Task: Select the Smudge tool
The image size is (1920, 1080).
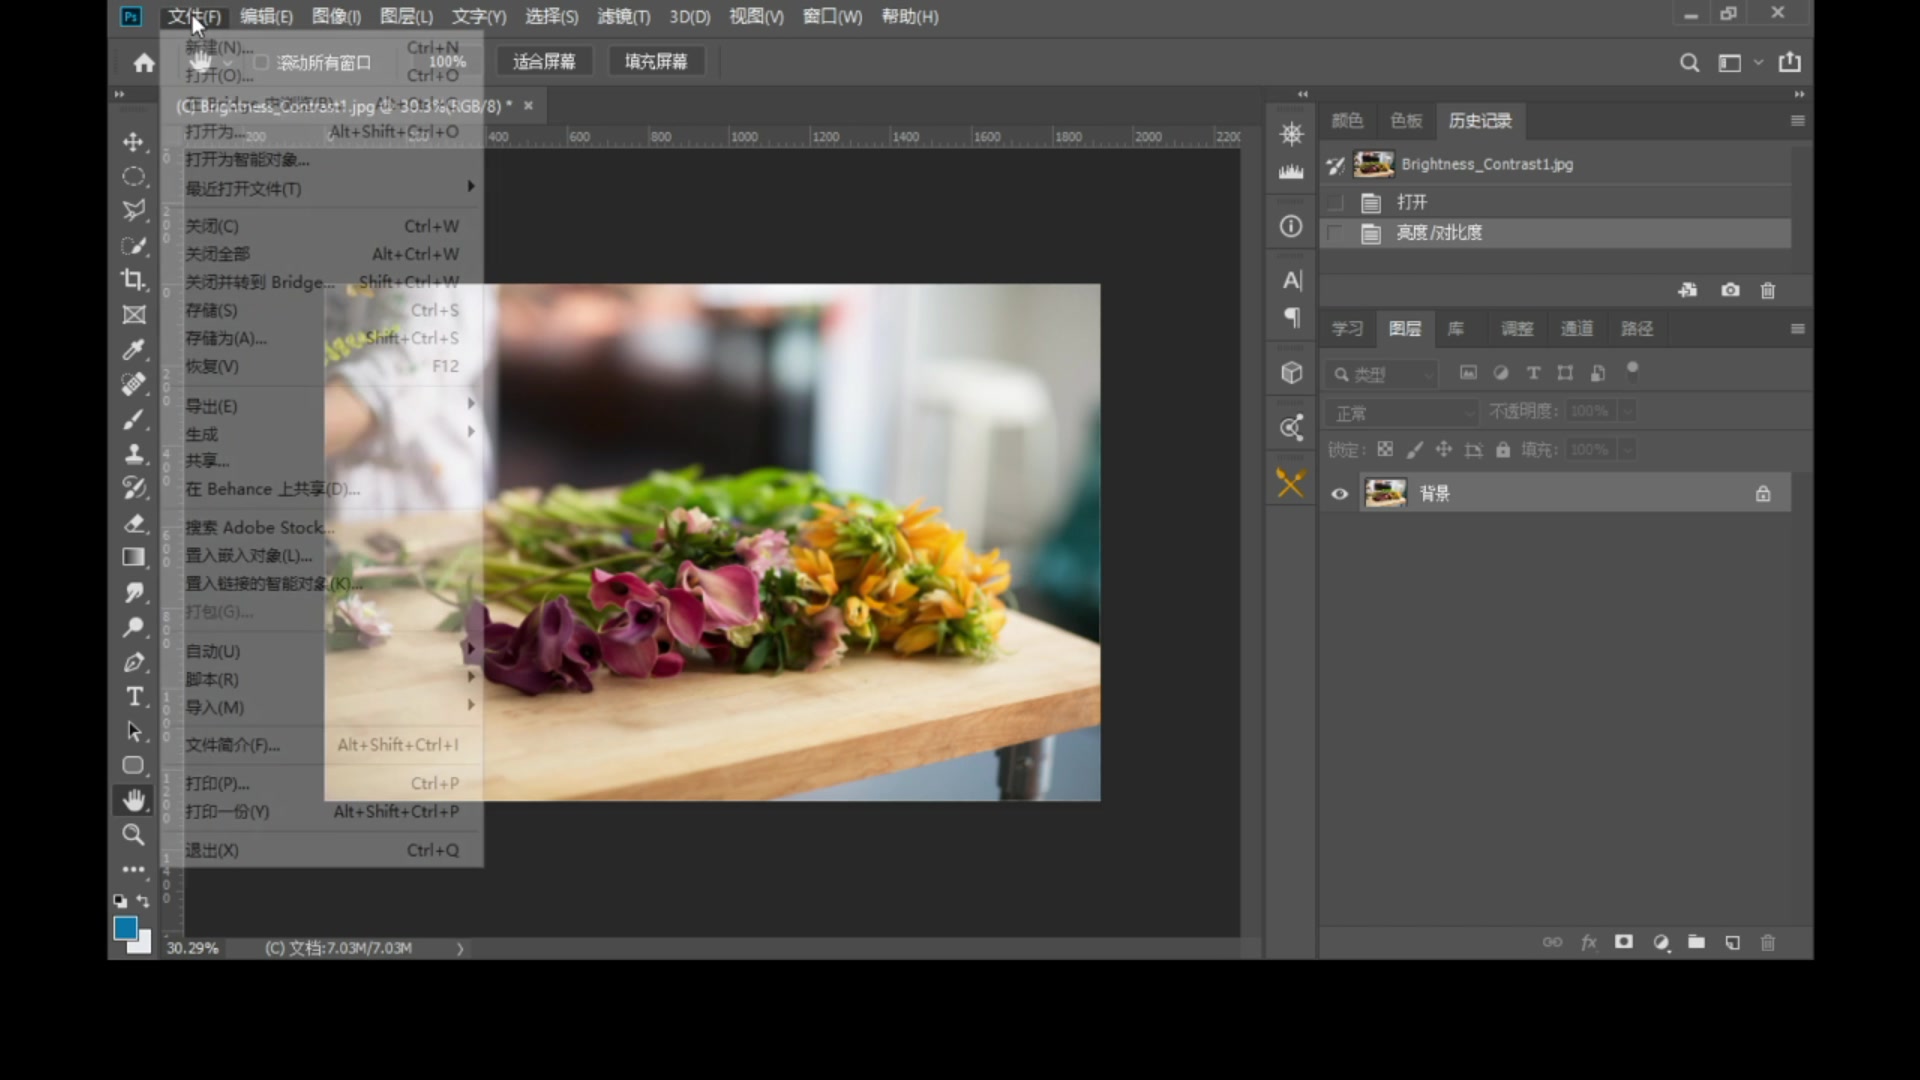Action: [133, 592]
